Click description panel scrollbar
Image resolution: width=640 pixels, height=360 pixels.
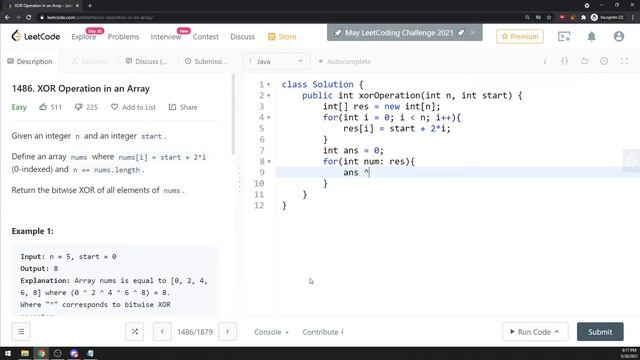233,114
